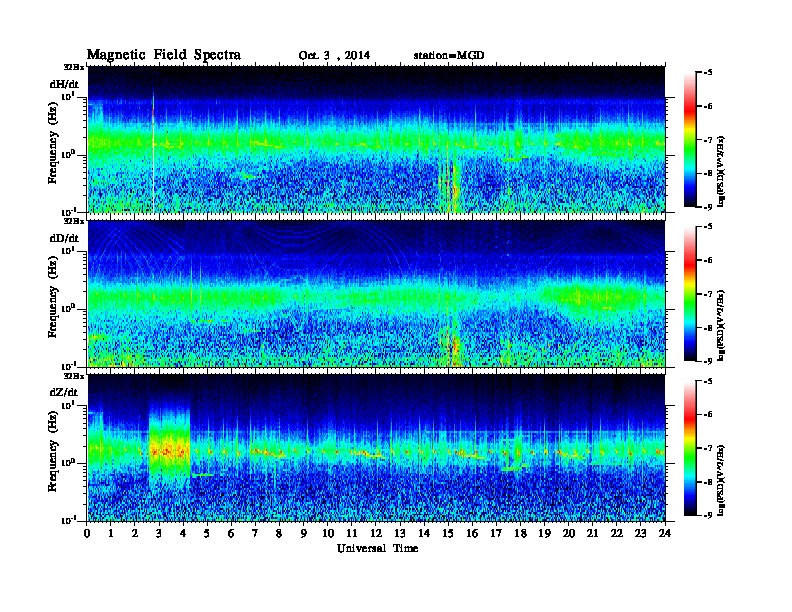The height and width of the screenshot is (612, 792).
Task: Click the hour "5" tick label
Action: (x=207, y=534)
